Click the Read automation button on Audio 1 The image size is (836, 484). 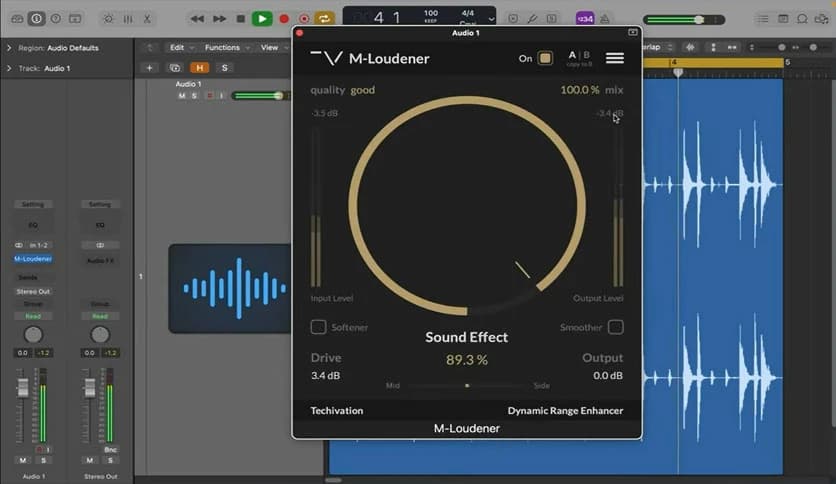(33, 316)
